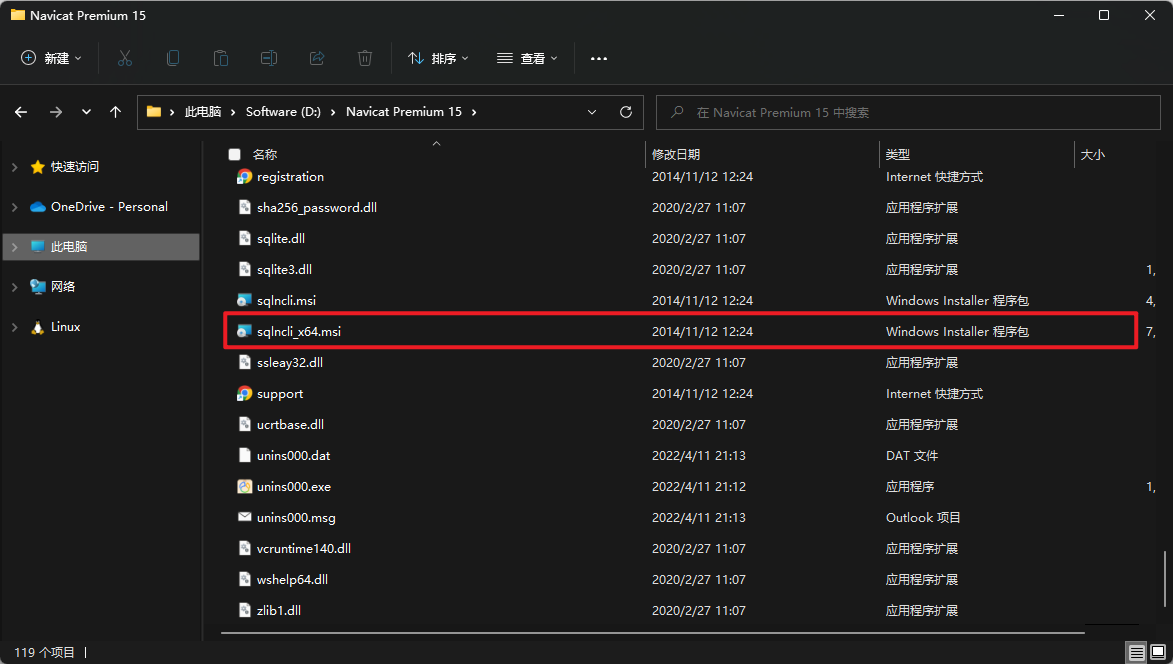The image size is (1173, 664).
Task: Select OneDrive - Personal in sidebar
Action: click(109, 207)
